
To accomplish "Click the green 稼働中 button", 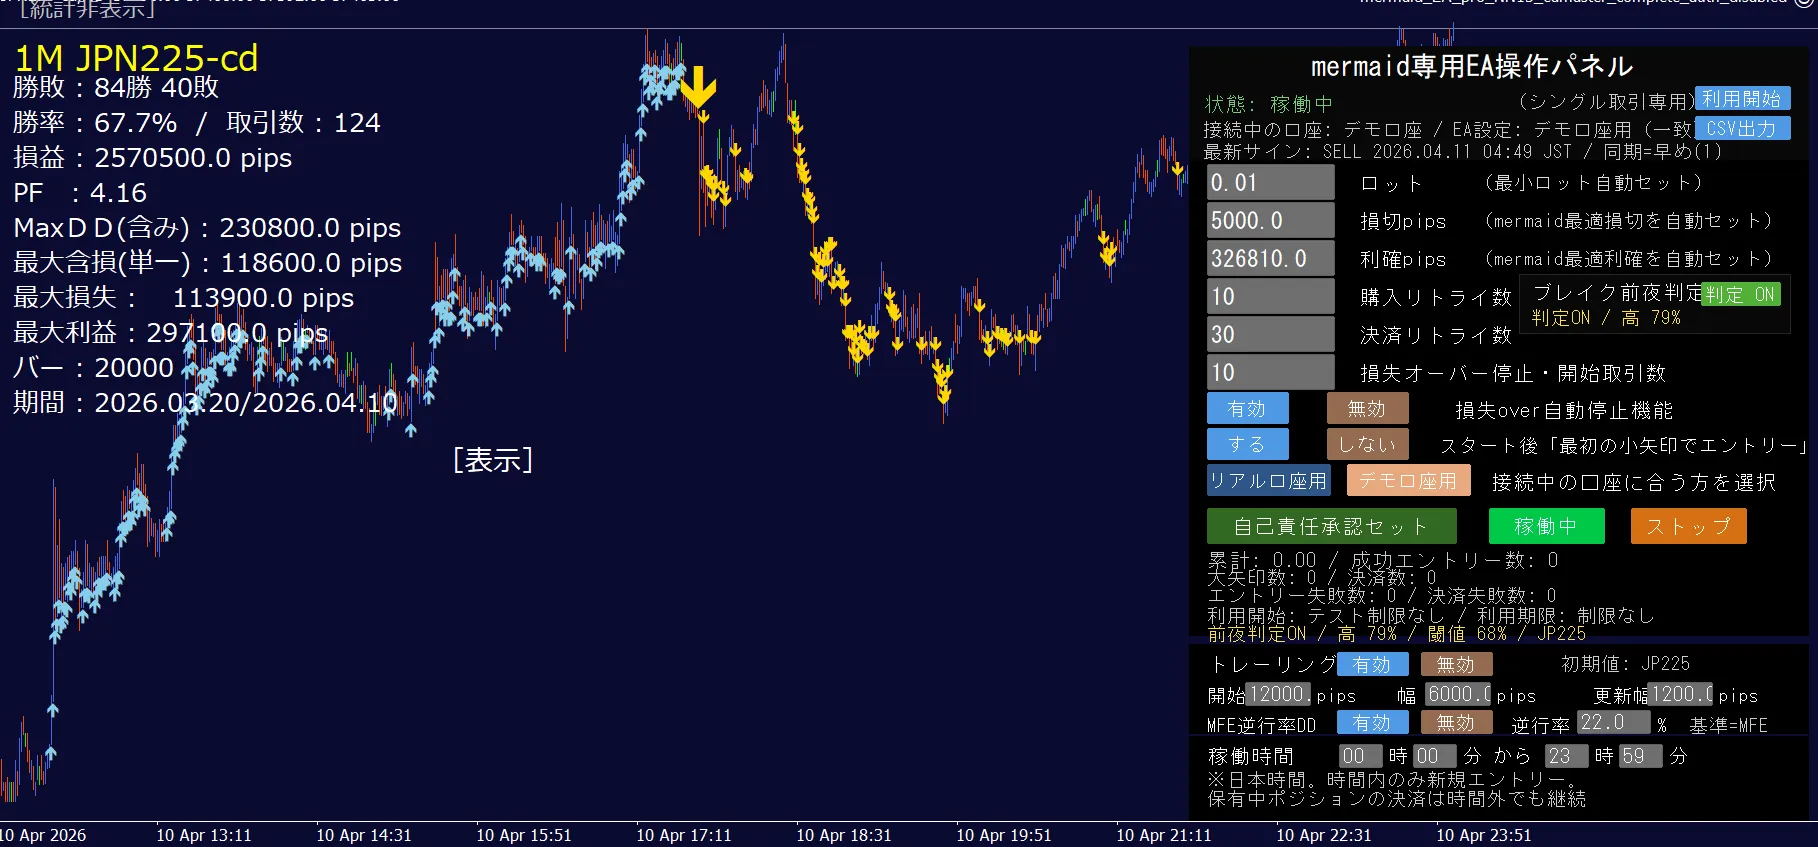I will pos(1546,526).
